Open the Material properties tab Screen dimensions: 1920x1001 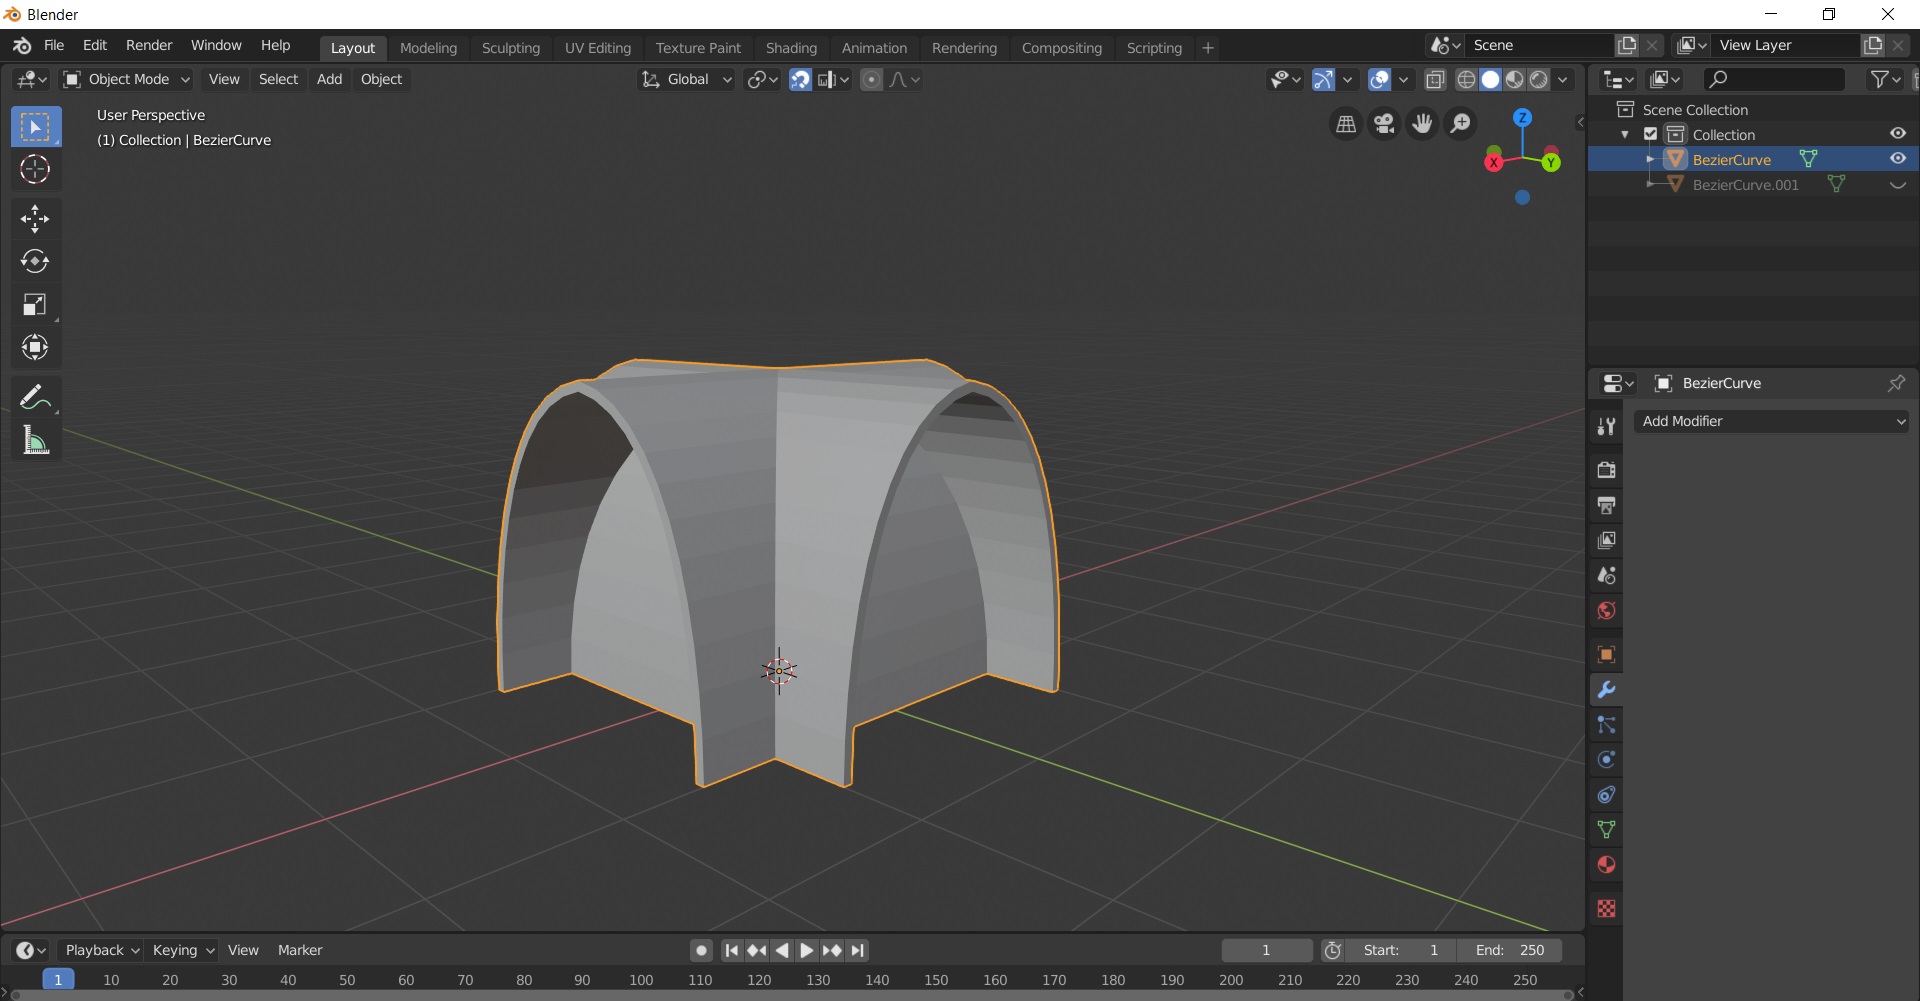(x=1606, y=864)
